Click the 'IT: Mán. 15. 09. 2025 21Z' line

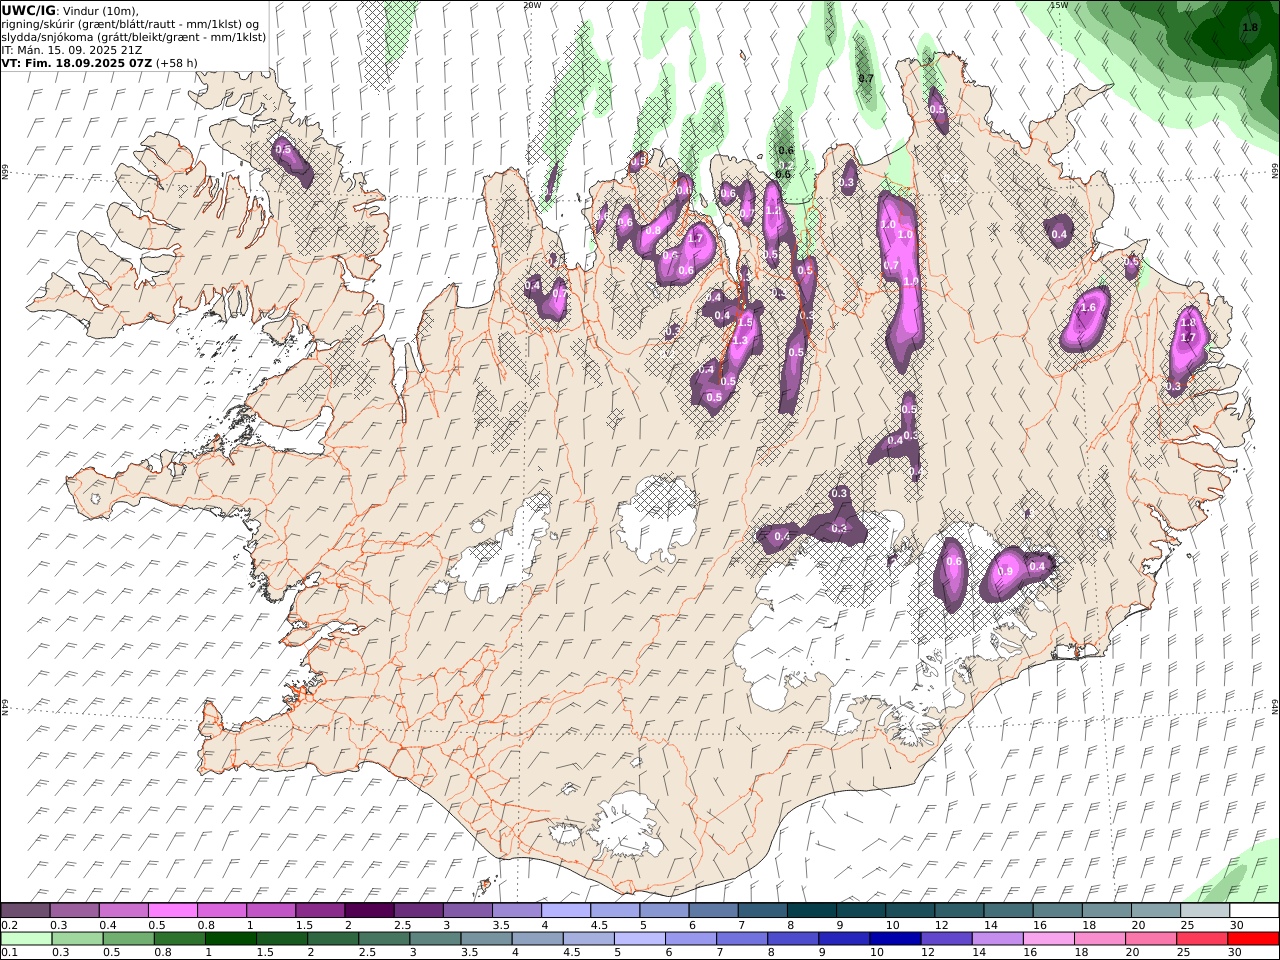pyautogui.click(x=72, y=50)
